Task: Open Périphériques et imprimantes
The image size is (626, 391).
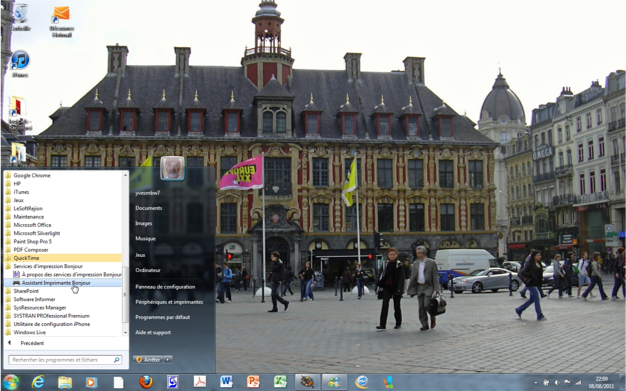Action: click(x=169, y=302)
